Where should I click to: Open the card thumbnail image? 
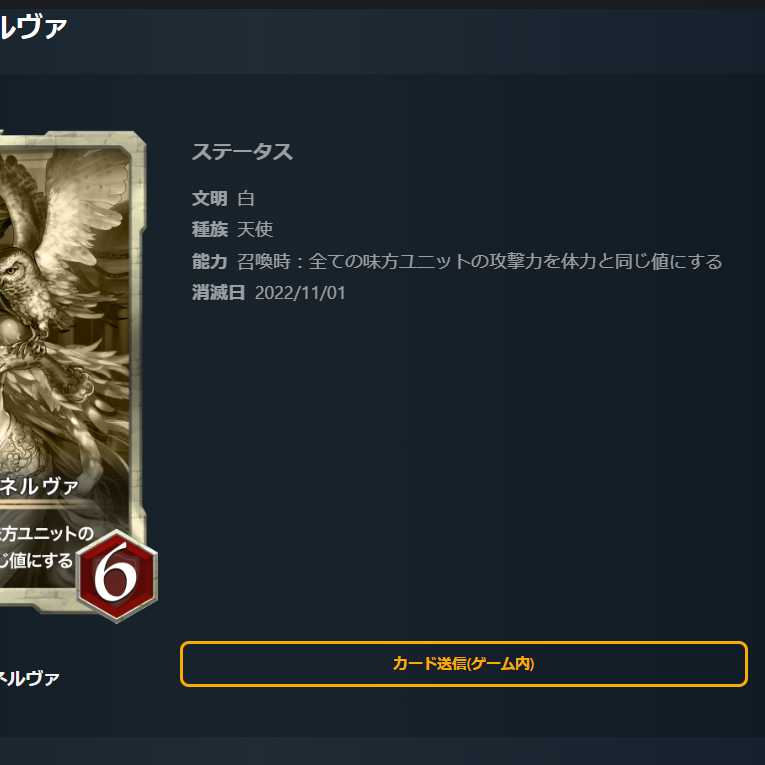coord(73,373)
